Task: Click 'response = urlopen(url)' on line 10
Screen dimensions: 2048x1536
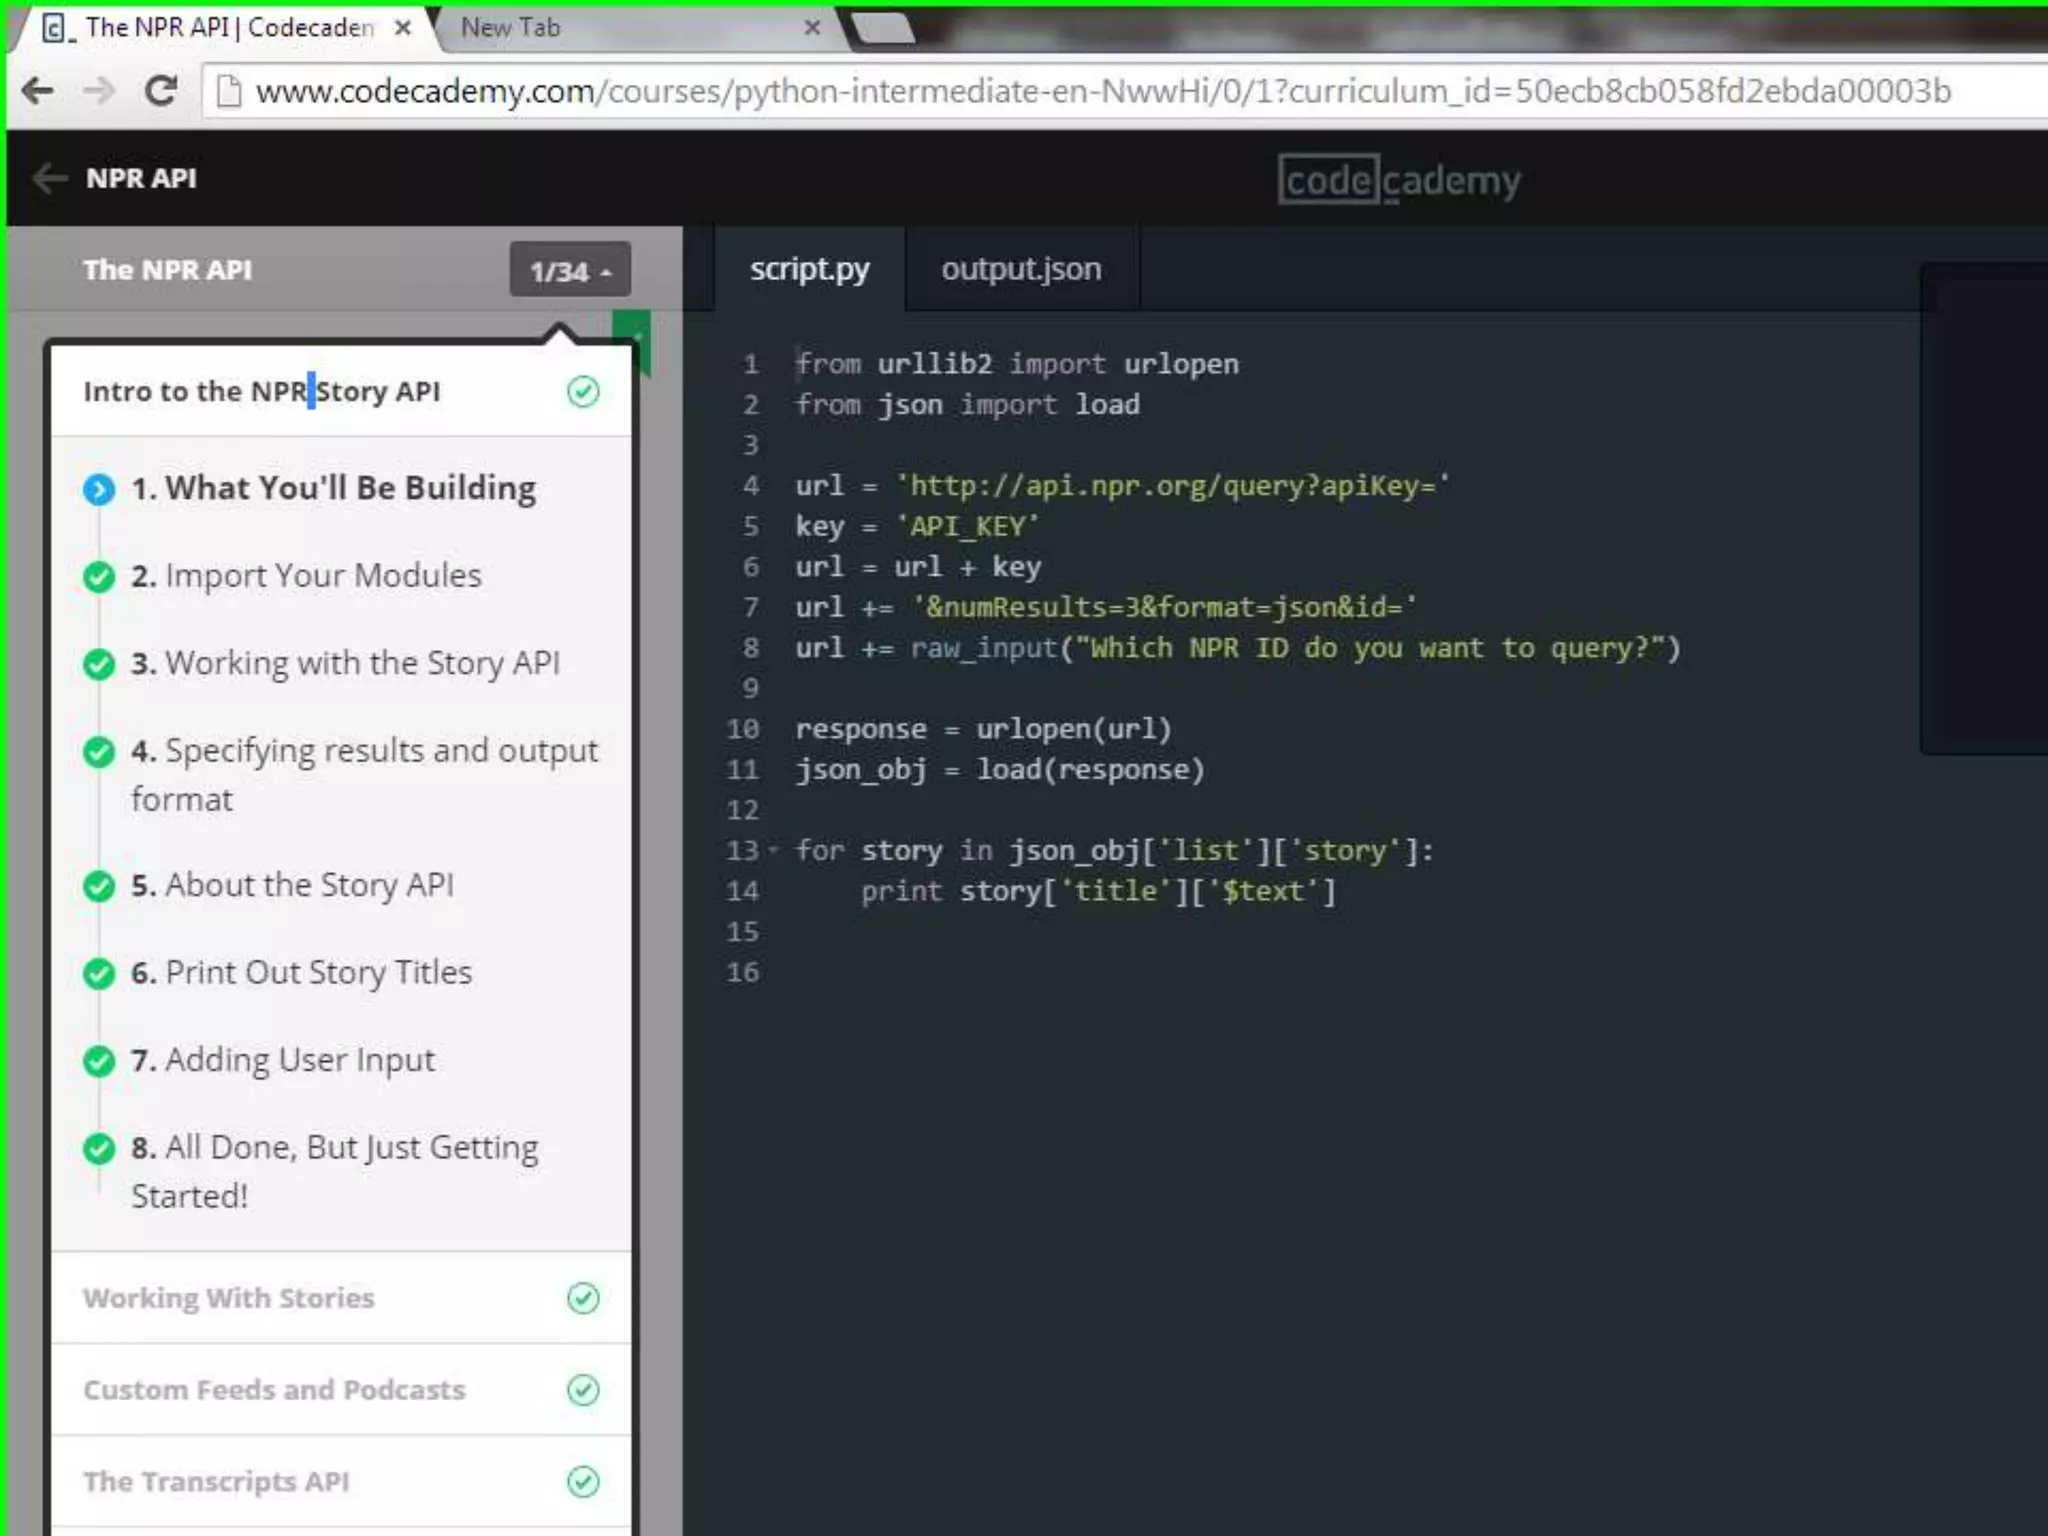Action: pos(983,729)
